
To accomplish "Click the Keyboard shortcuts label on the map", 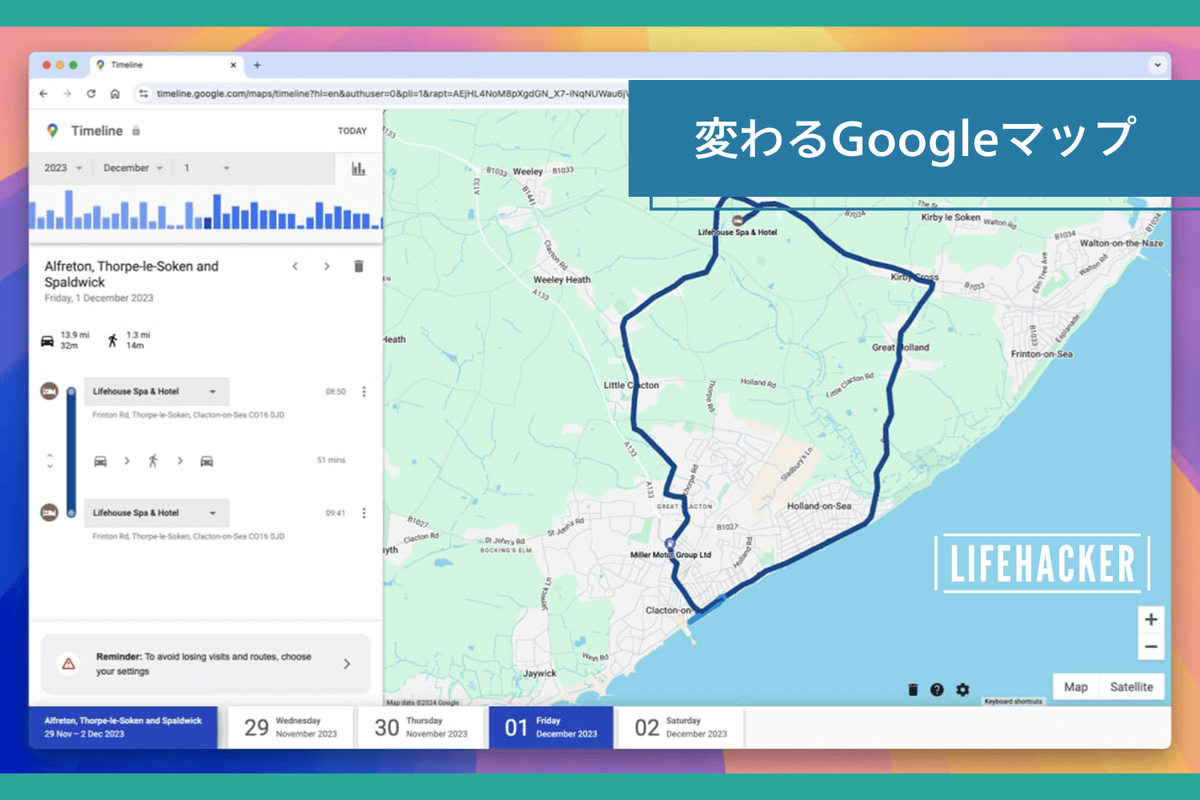I will [x=1016, y=699].
